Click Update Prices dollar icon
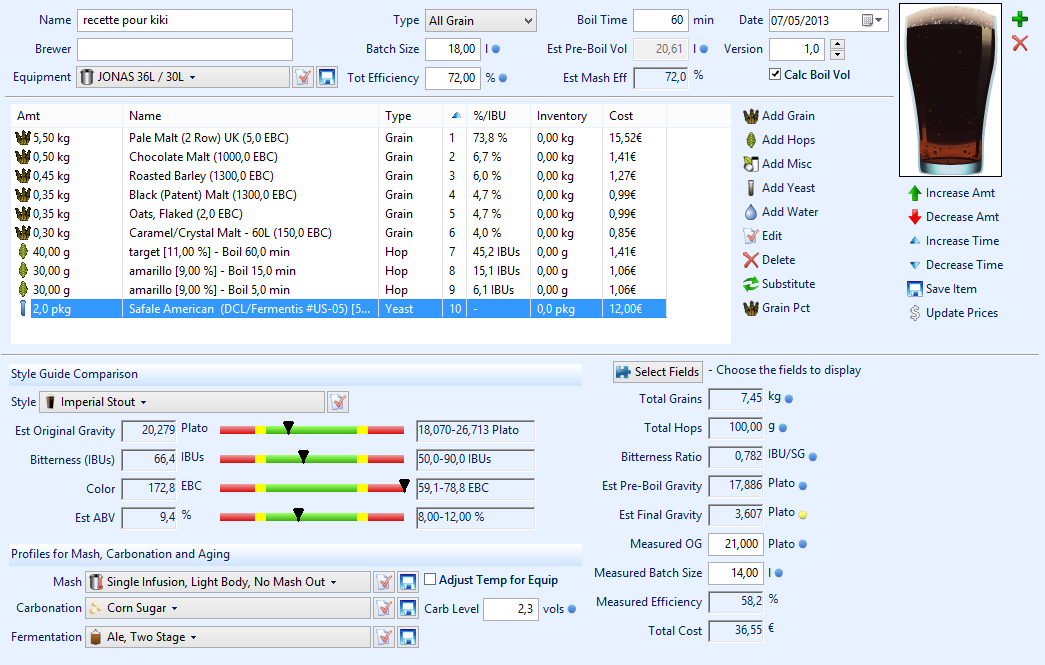 point(914,313)
